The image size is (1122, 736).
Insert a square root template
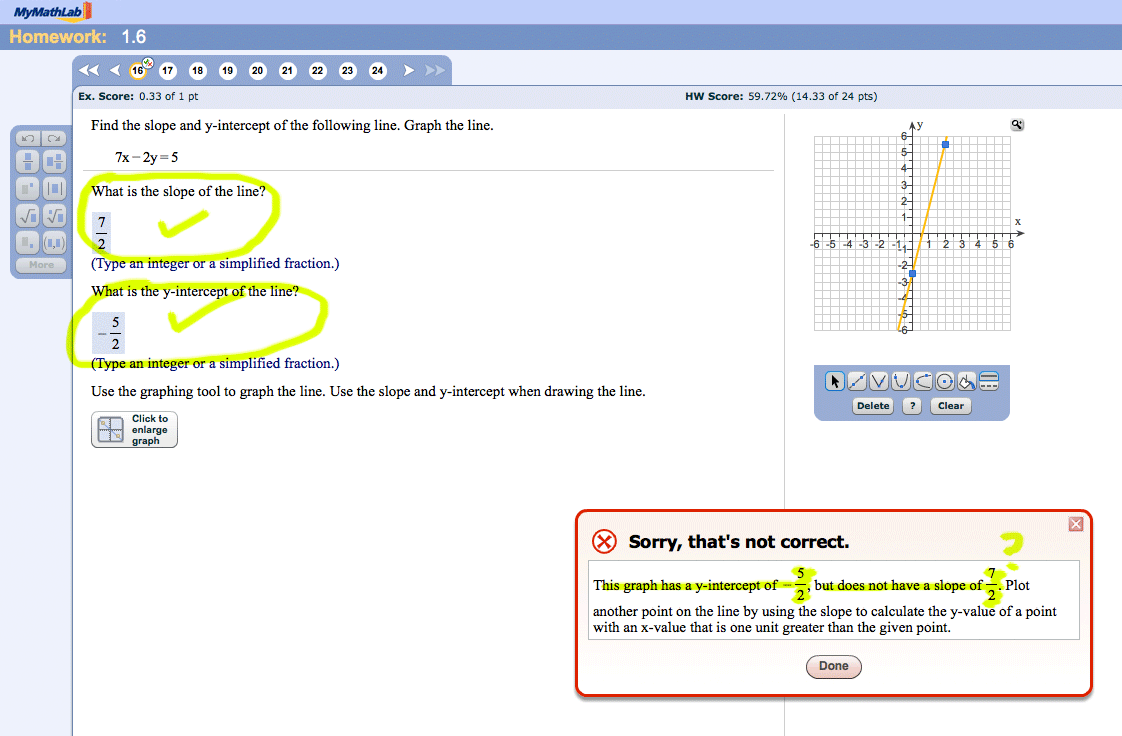[x=28, y=215]
